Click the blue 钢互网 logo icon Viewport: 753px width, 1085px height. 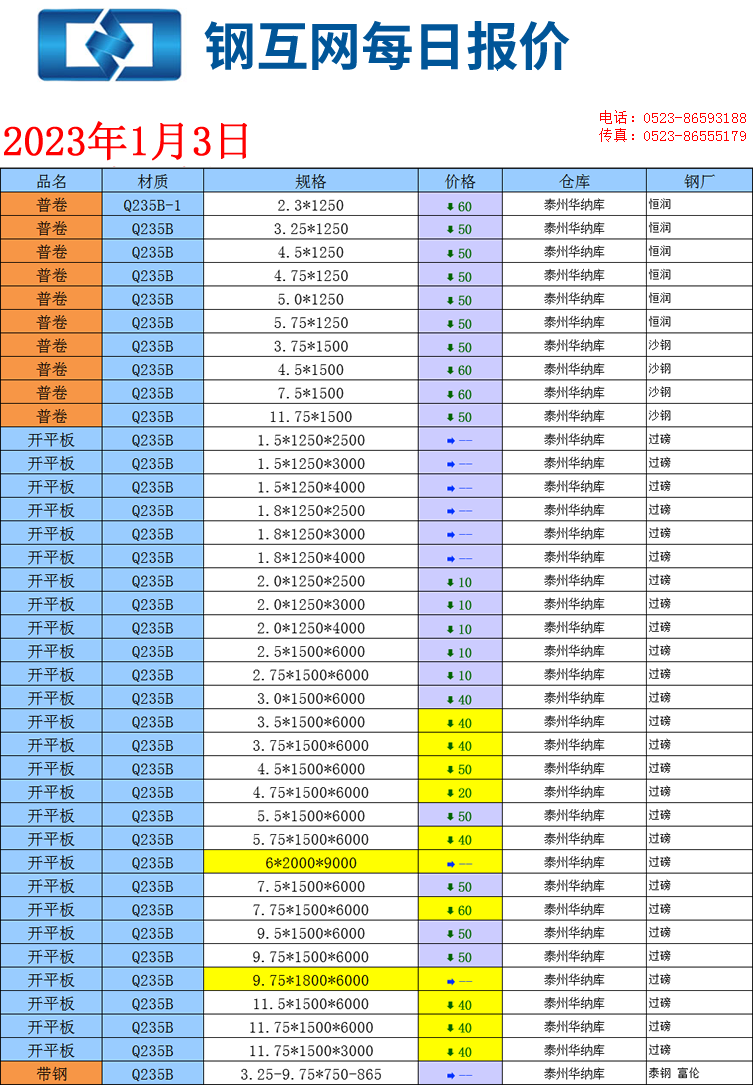point(109,45)
